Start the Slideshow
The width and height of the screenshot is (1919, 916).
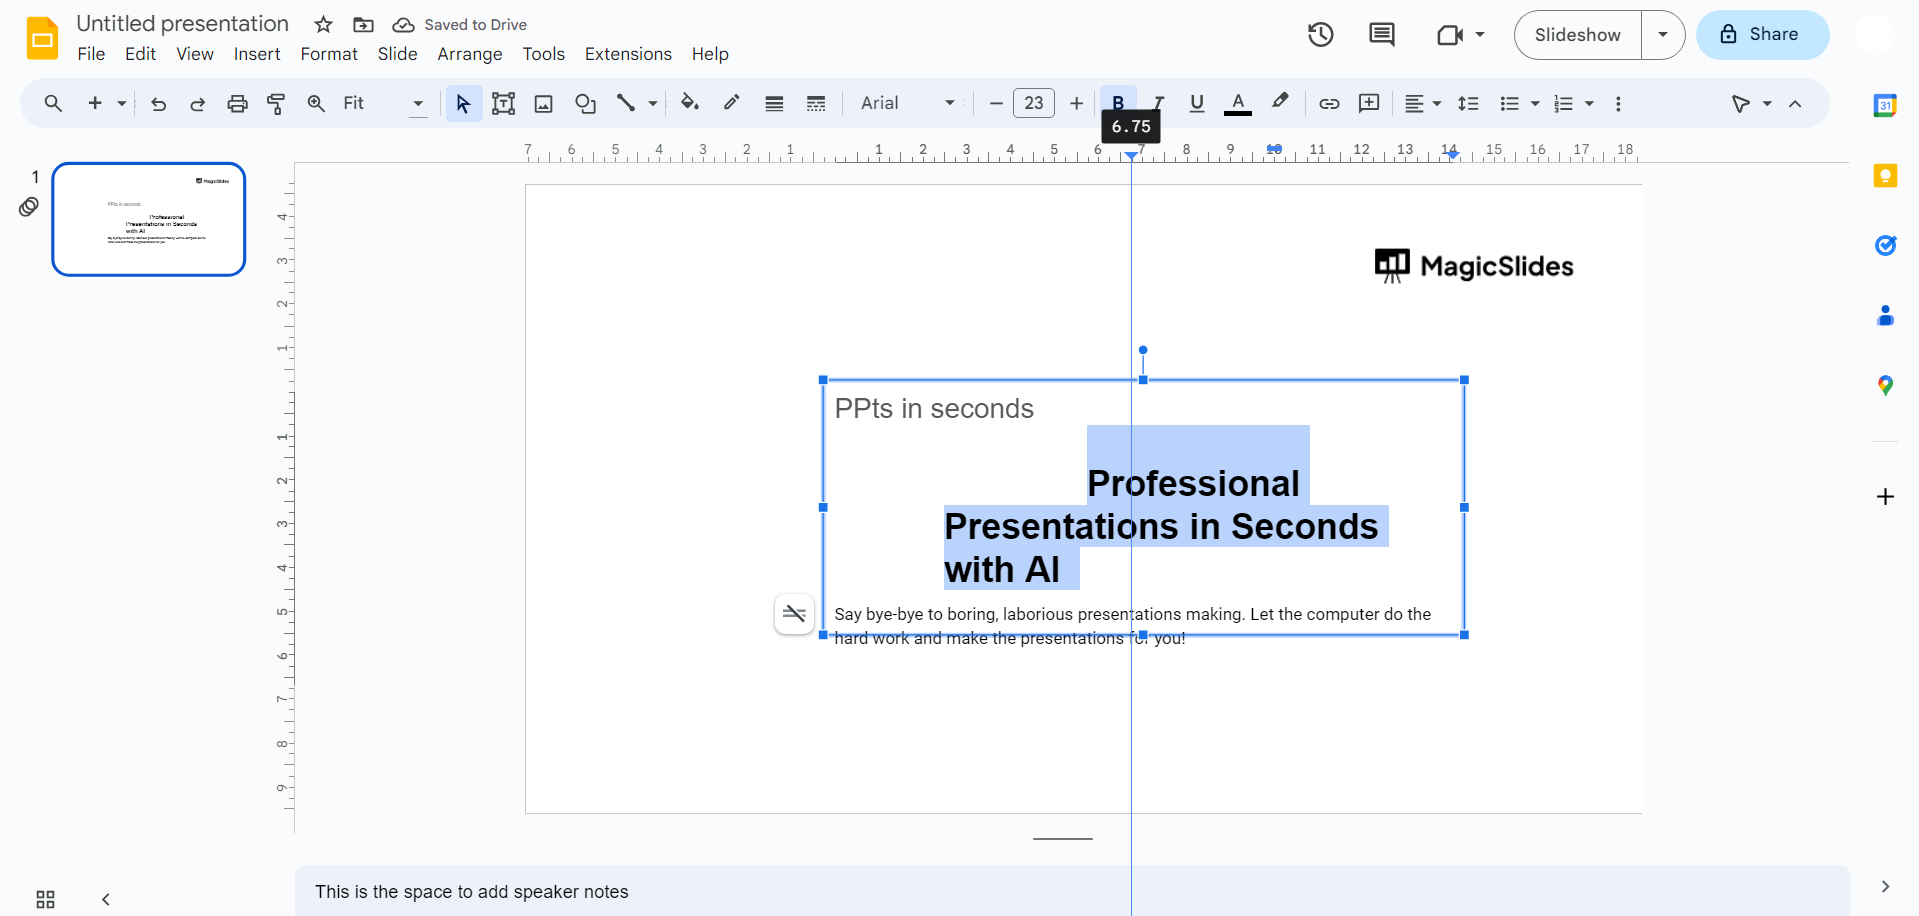(1577, 35)
